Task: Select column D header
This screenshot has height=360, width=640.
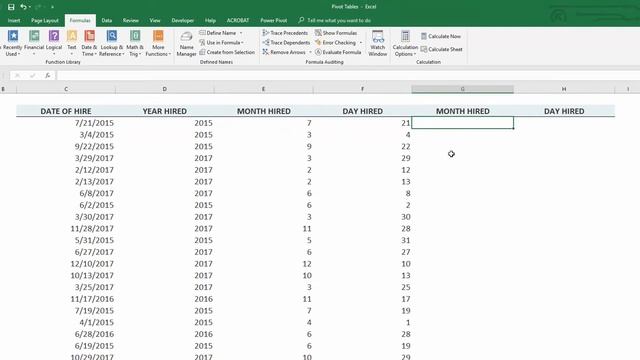Action: 164,89
